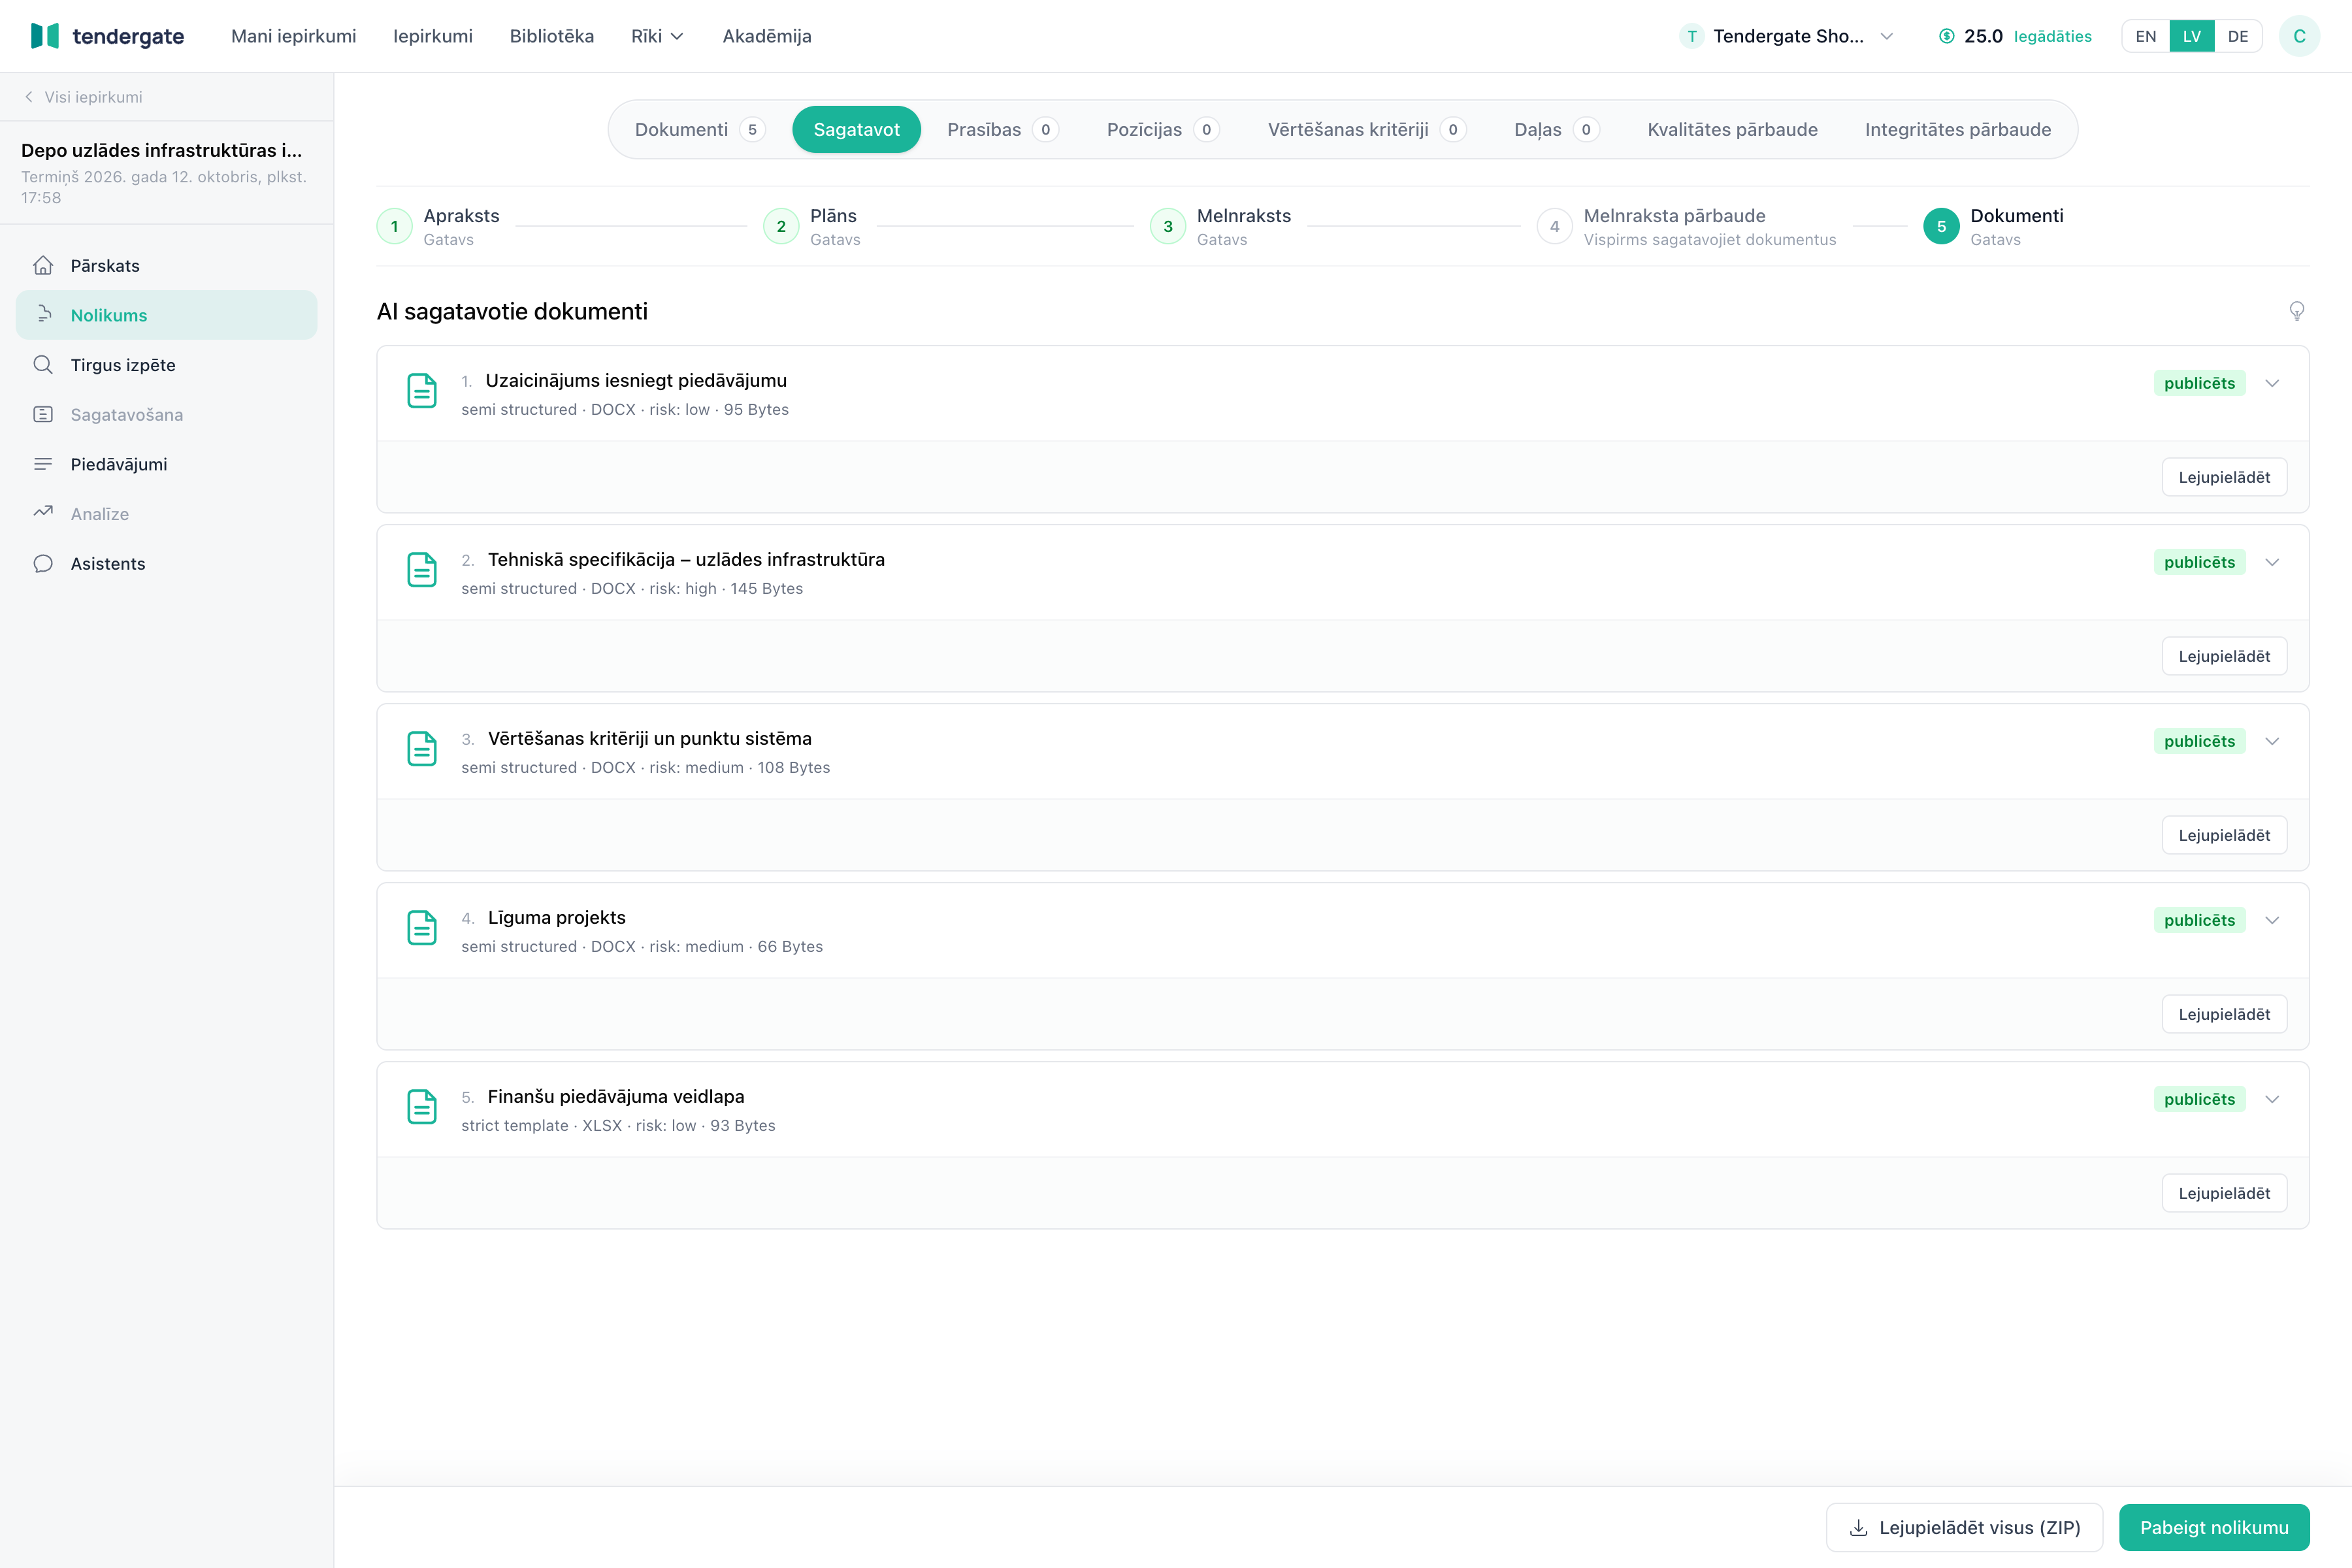Switch to the Pozīcijas tab
This screenshot has width=2352, height=1568.
click(1163, 129)
